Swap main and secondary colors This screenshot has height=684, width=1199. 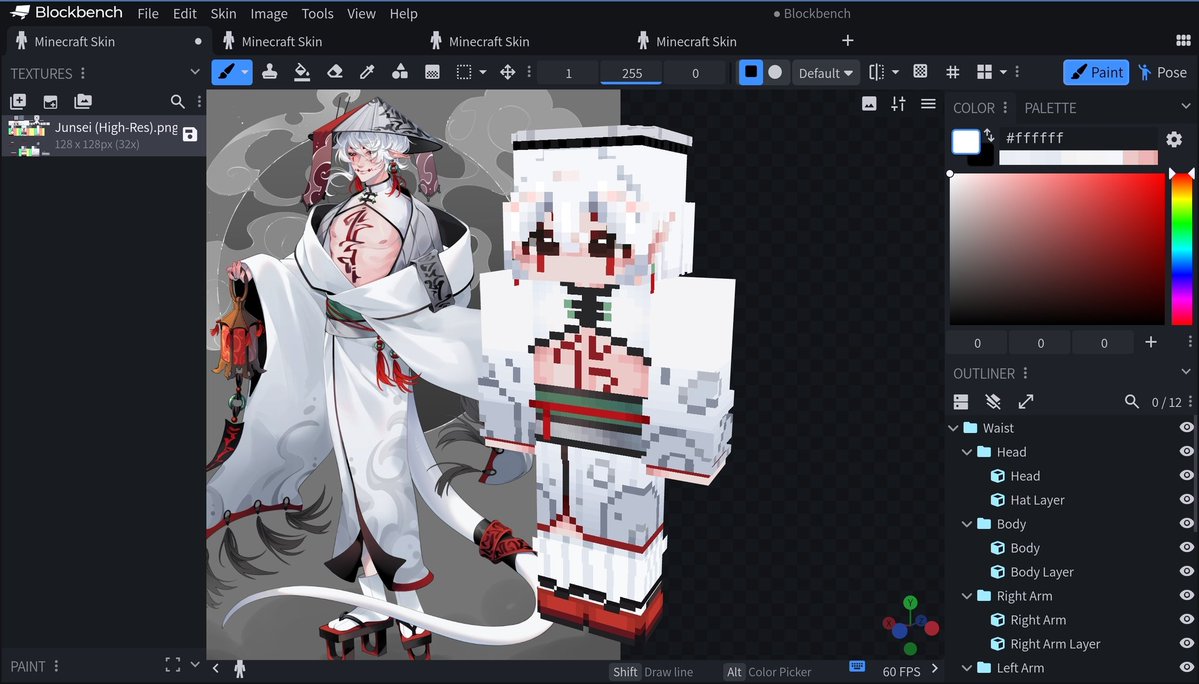click(x=989, y=135)
